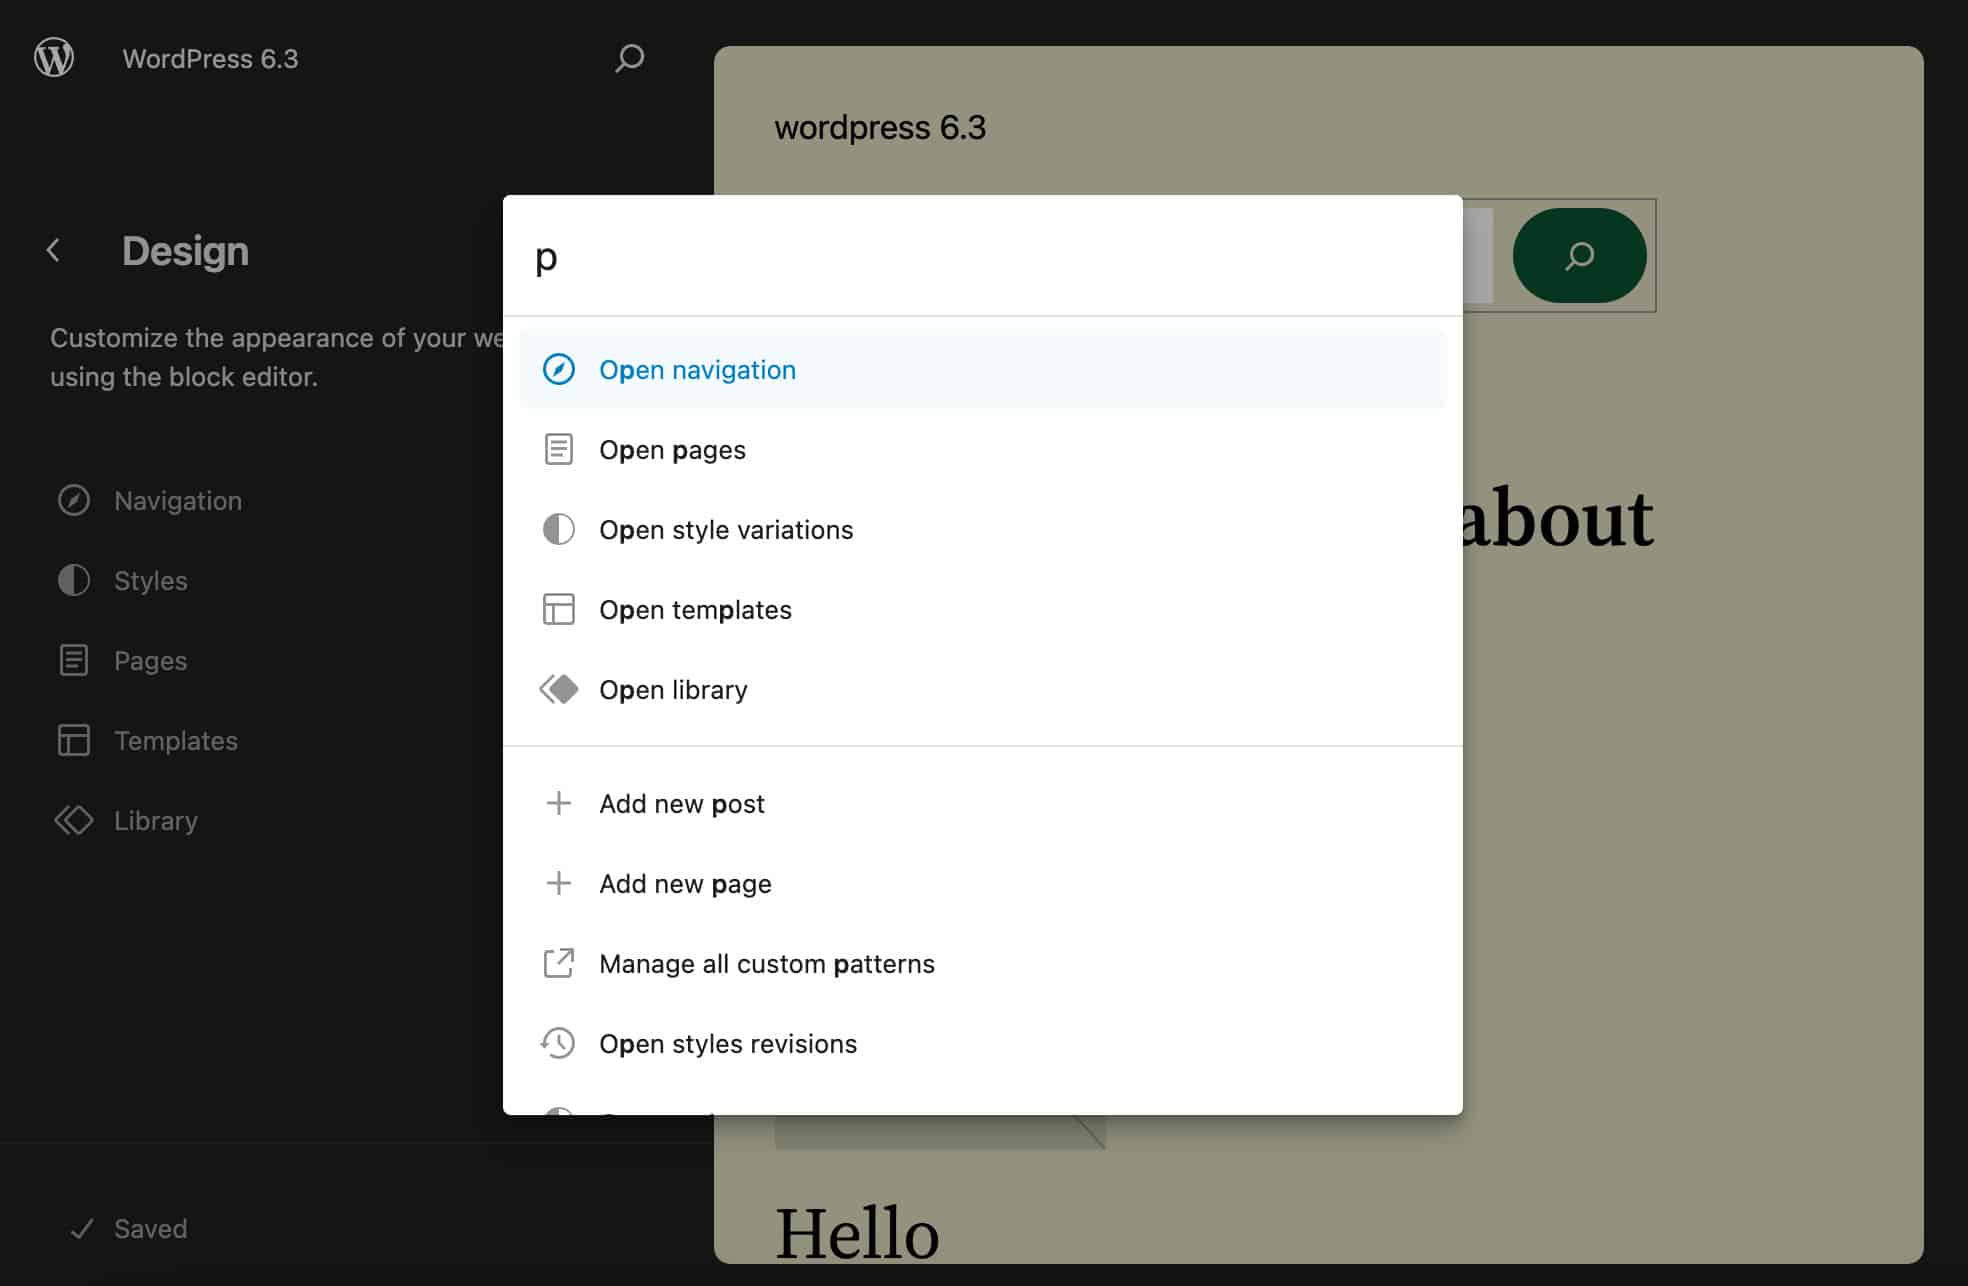Viewport: 1968px width, 1286px height.
Task: Click Add new page
Action: tap(685, 883)
